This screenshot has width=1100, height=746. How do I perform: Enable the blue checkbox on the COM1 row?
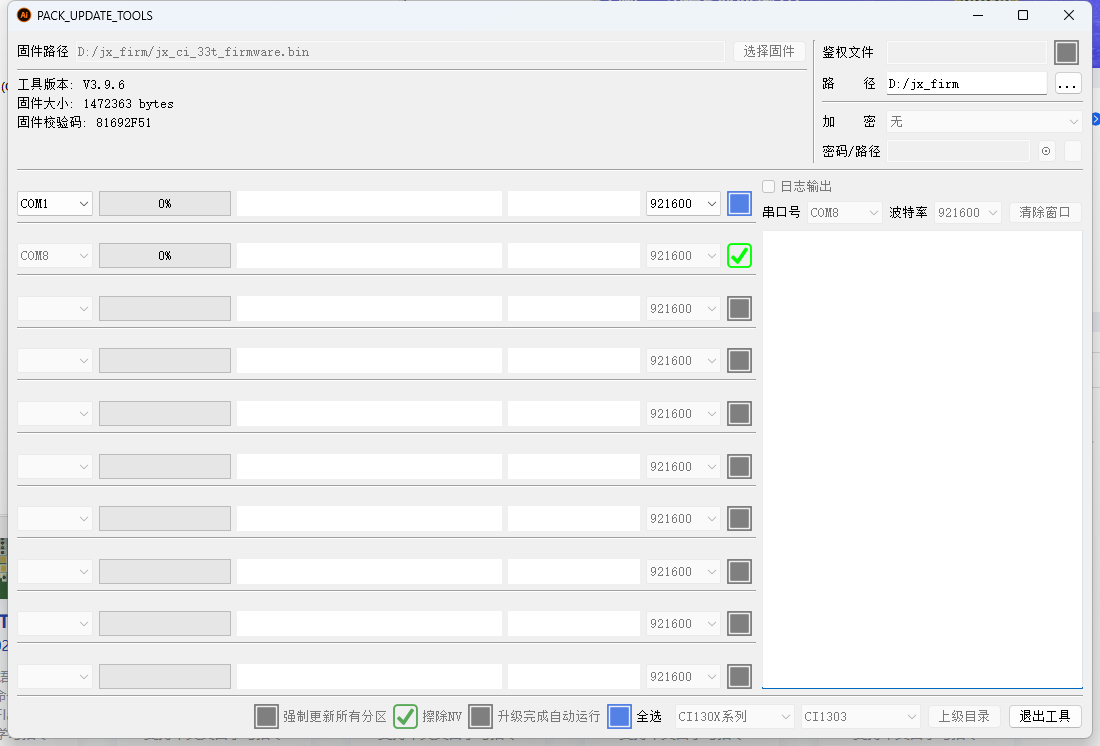(x=739, y=203)
